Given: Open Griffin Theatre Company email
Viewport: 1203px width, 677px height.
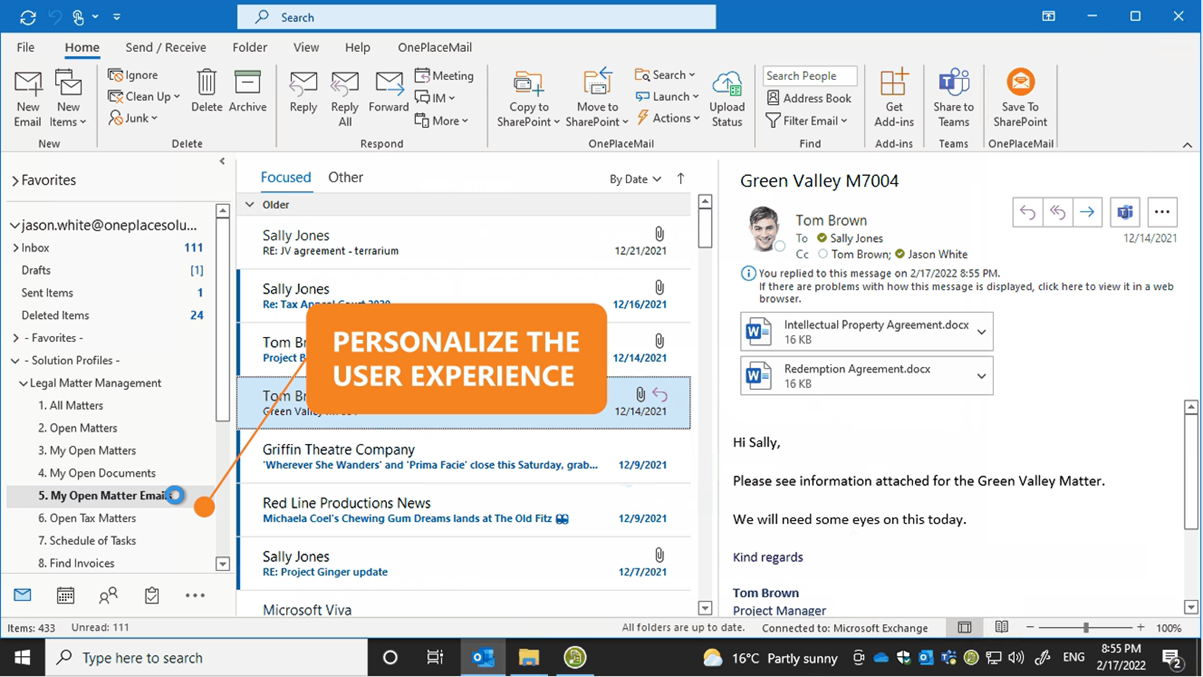Looking at the screenshot, I should 464,457.
